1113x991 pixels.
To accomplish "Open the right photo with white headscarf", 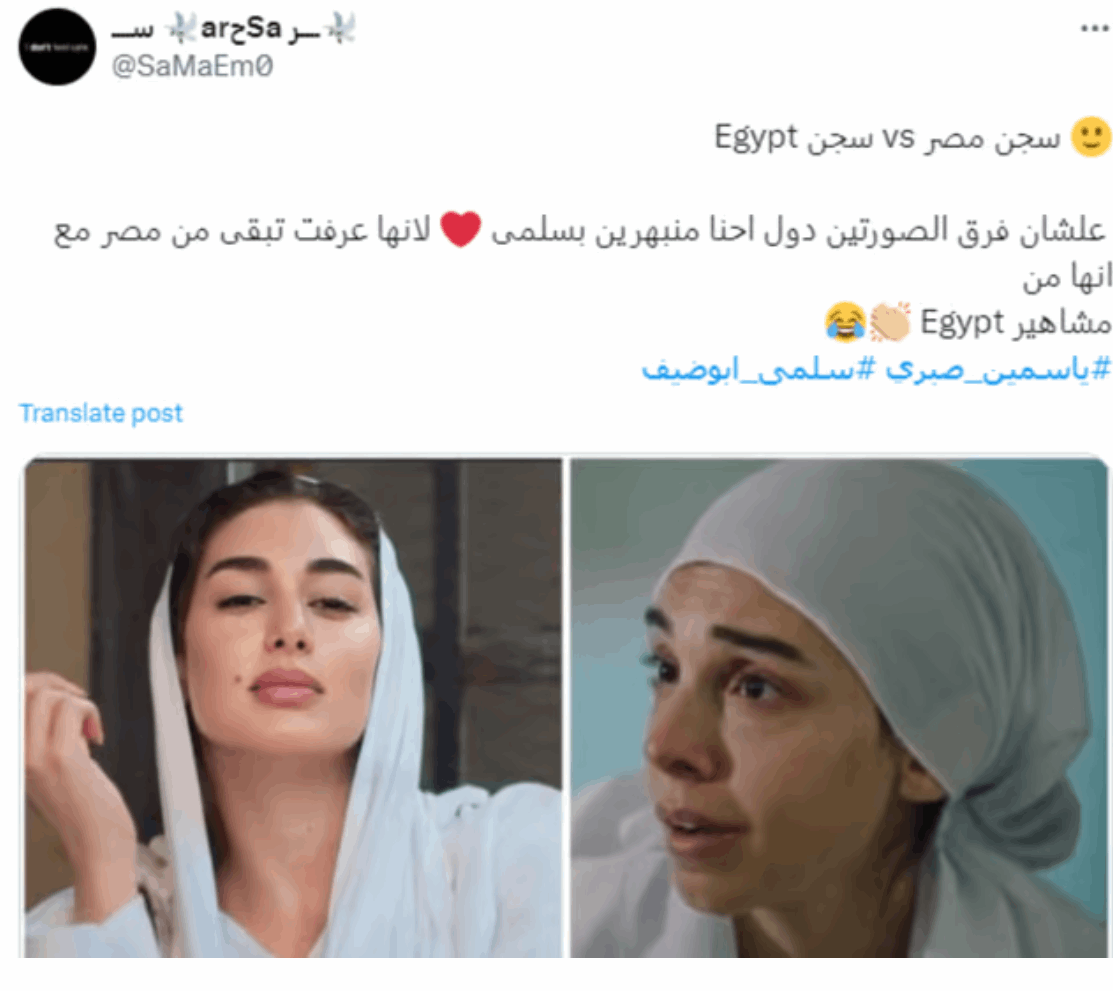I will (839, 708).
